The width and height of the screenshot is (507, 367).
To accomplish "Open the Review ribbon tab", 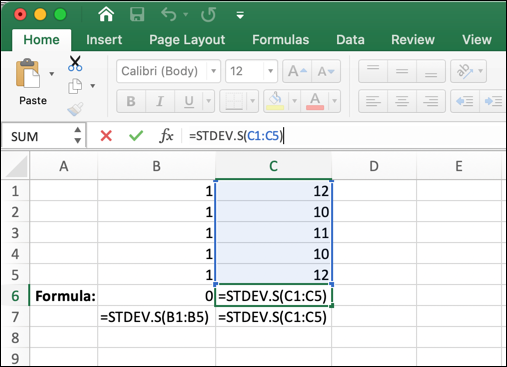I will pos(413,40).
